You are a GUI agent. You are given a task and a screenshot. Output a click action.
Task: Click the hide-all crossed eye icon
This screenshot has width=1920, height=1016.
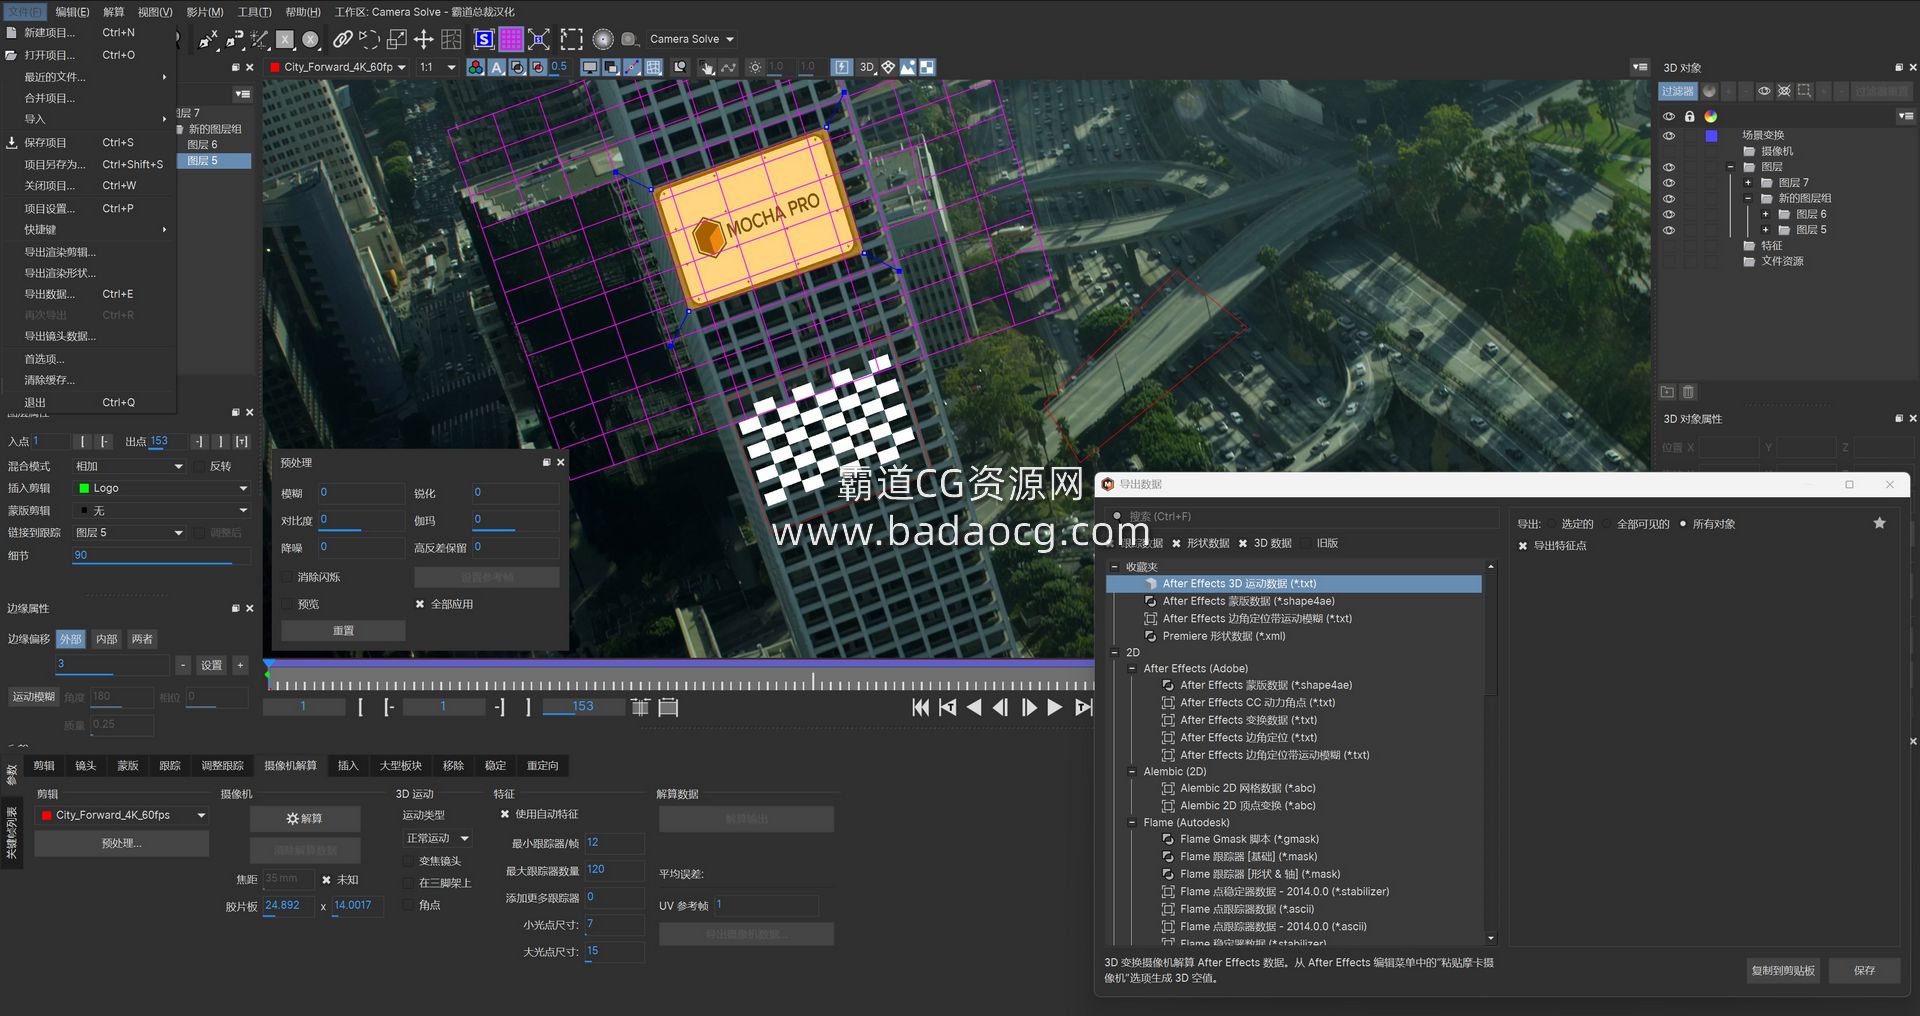[x=1784, y=91]
